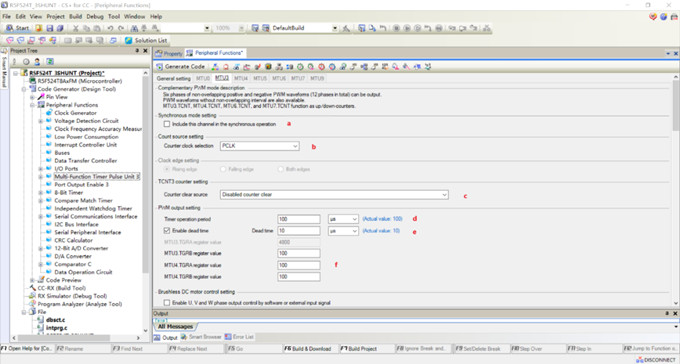Screen dimensions: 680x364
Task: Open the File menu
Action: pos(6,16)
